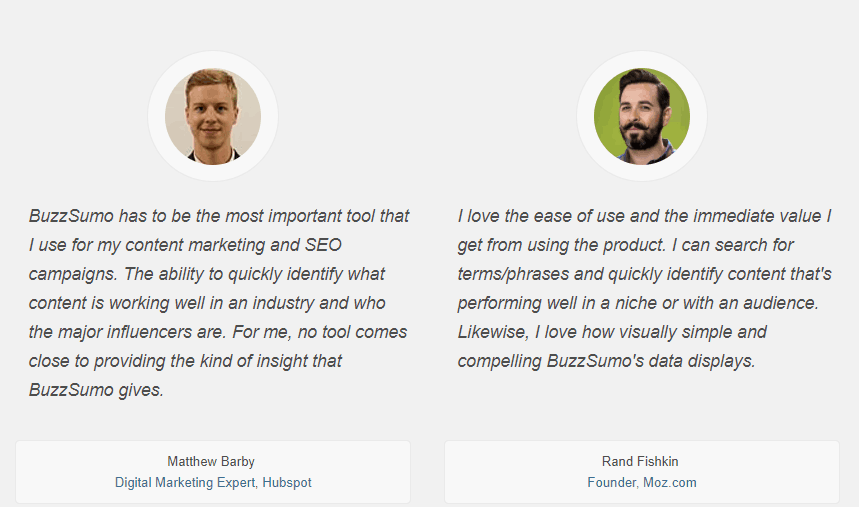Click the line 'performing well in a niche'

(638, 303)
